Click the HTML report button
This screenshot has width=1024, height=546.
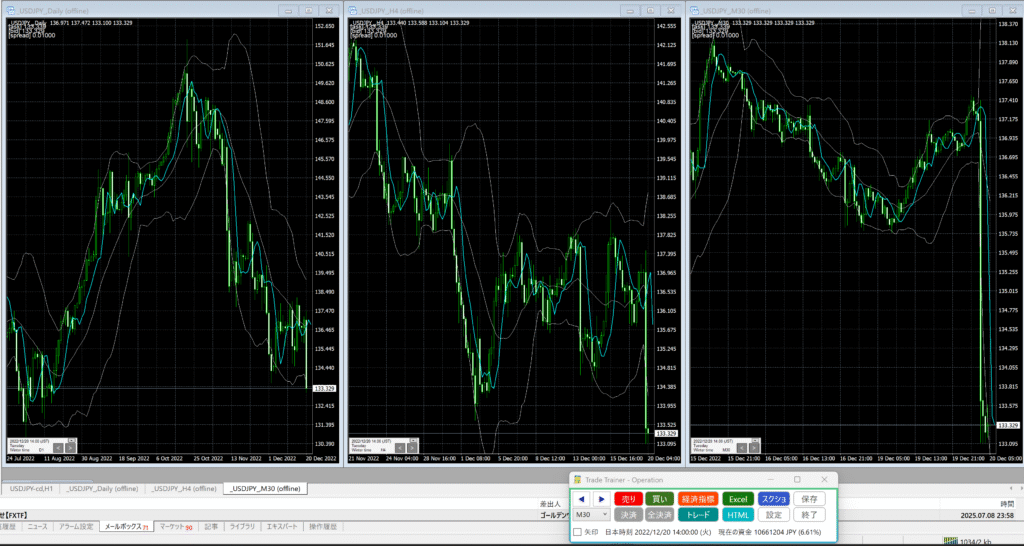coord(738,515)
